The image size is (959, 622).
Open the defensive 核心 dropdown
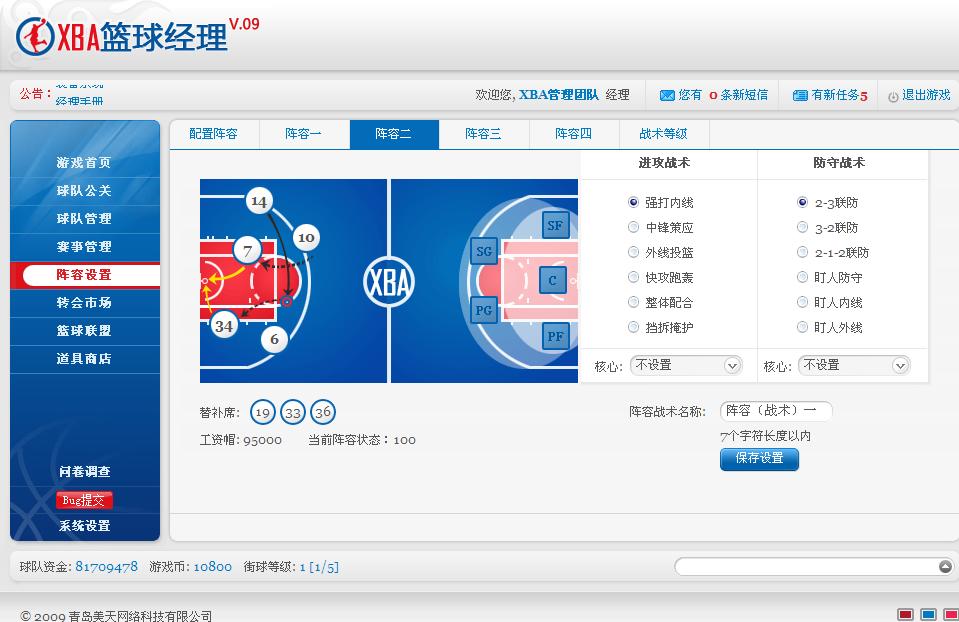(x=899, y=366)
